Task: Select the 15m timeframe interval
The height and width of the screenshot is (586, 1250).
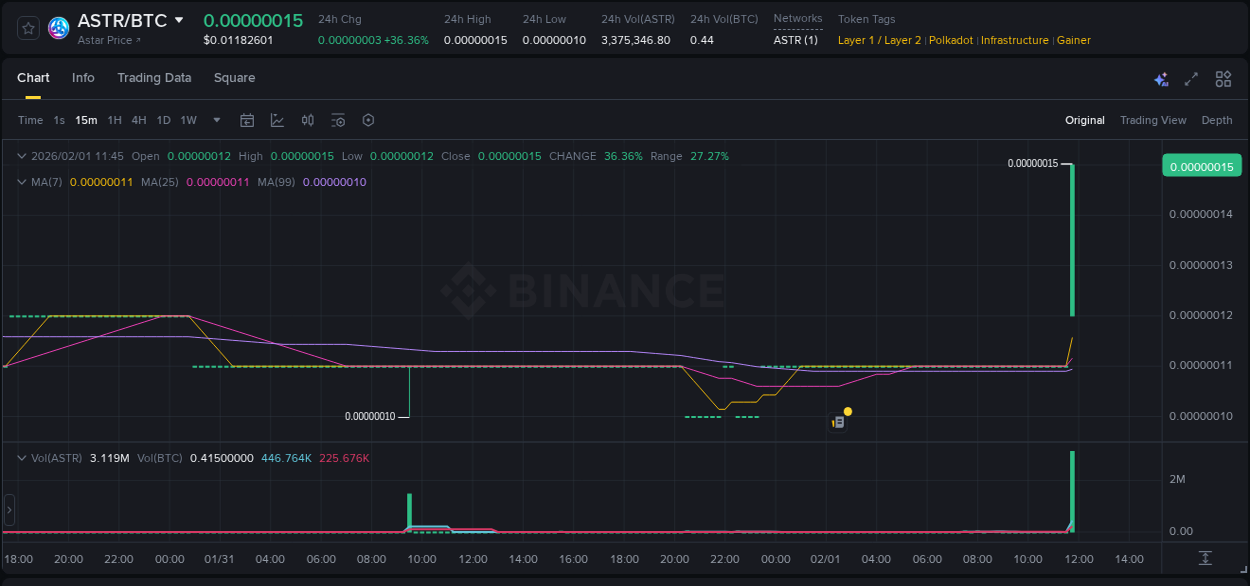Action: (x=86, y=119)
